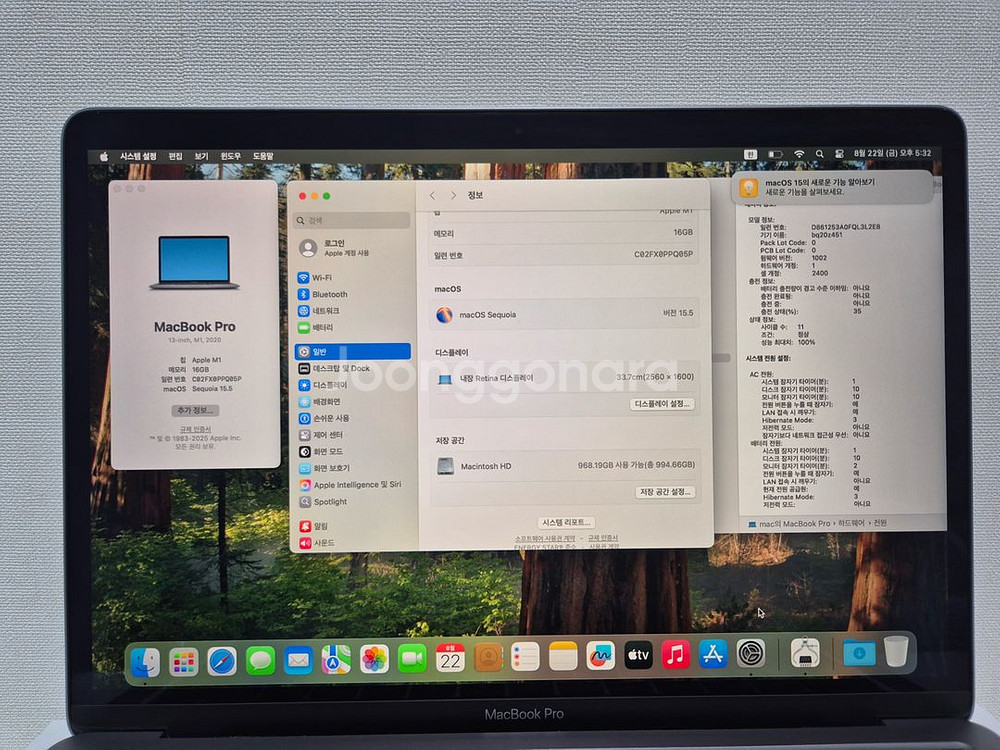The height and width of the screenshot is (750, 1000).
Task: Open the '편집' menu in the menu bar
Action: 175,156
